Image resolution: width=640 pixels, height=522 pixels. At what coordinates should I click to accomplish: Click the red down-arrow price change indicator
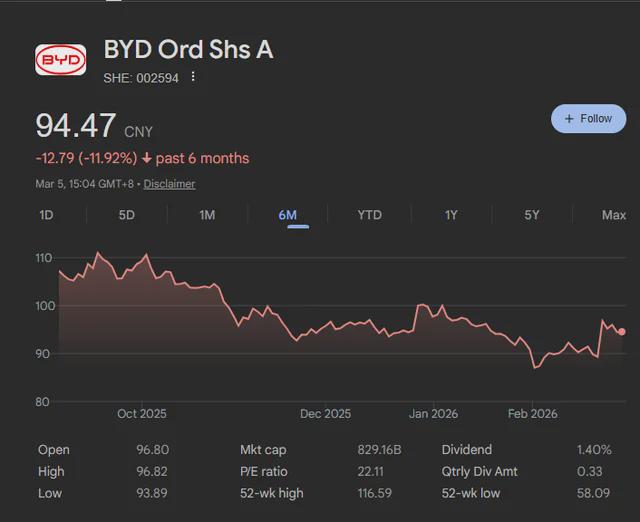point(147,158)
